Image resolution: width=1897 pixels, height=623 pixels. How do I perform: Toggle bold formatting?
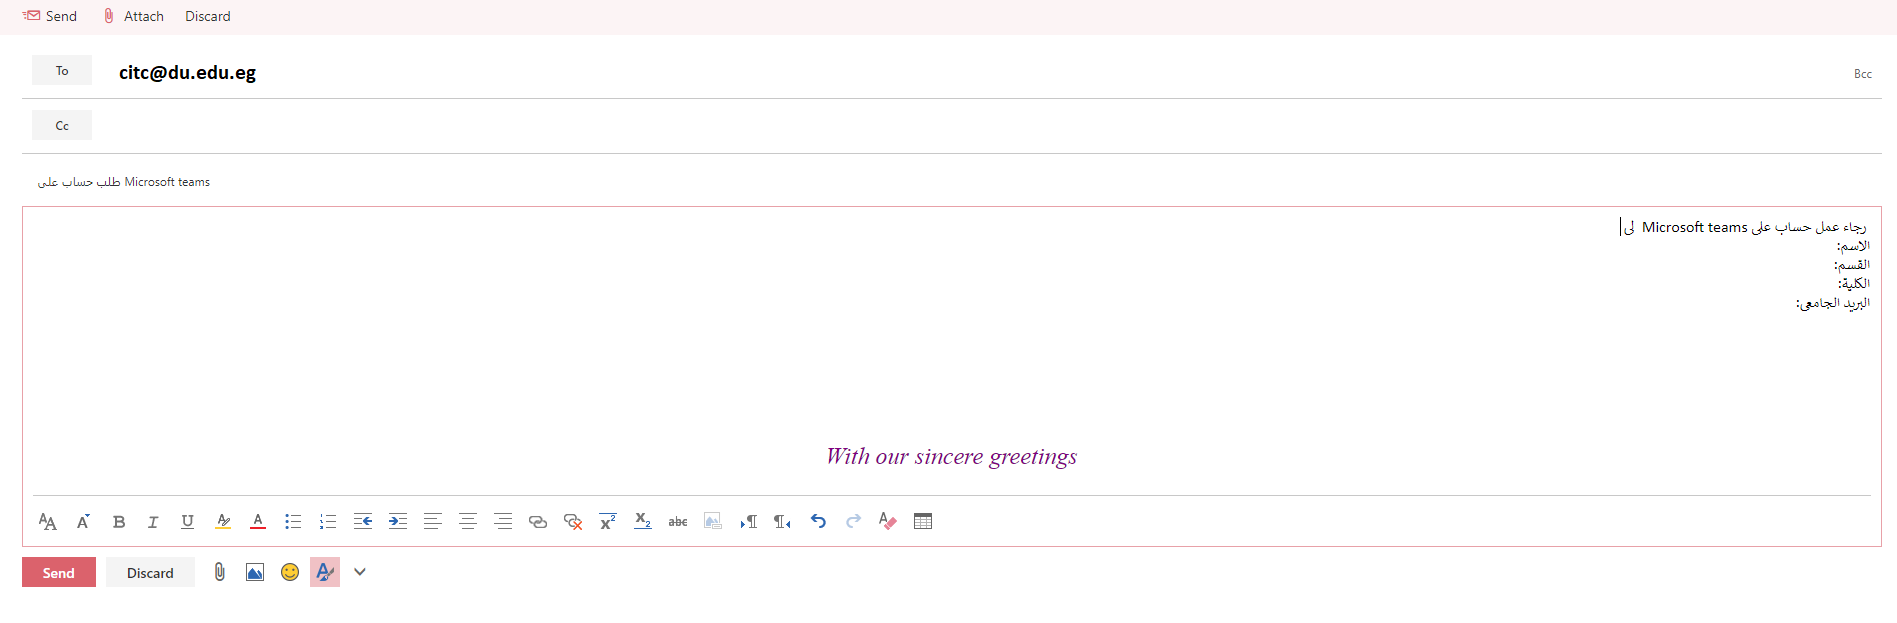(119, 521)
